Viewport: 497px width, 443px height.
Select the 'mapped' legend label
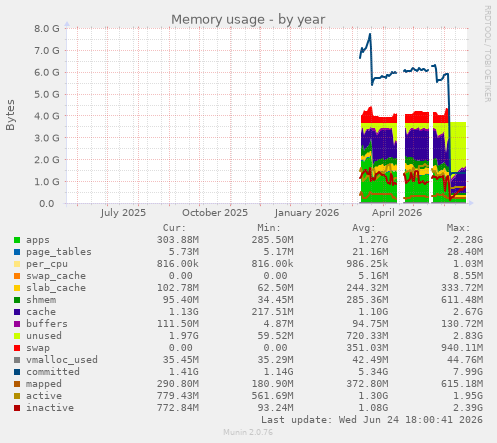click(x=44, y=384)
